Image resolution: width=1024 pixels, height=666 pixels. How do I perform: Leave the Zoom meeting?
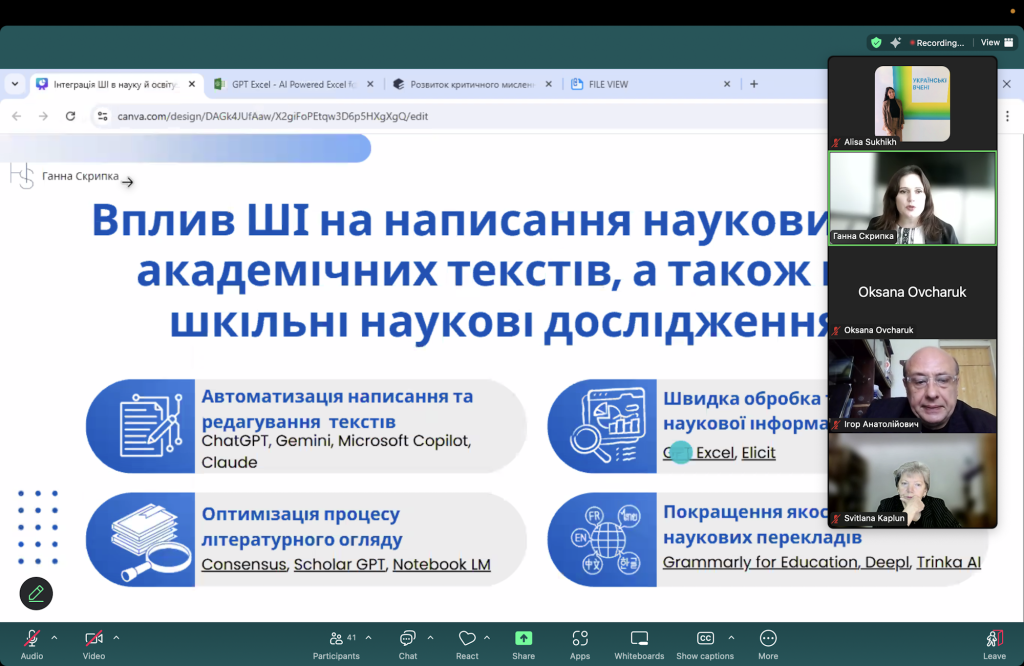point(994,644)
